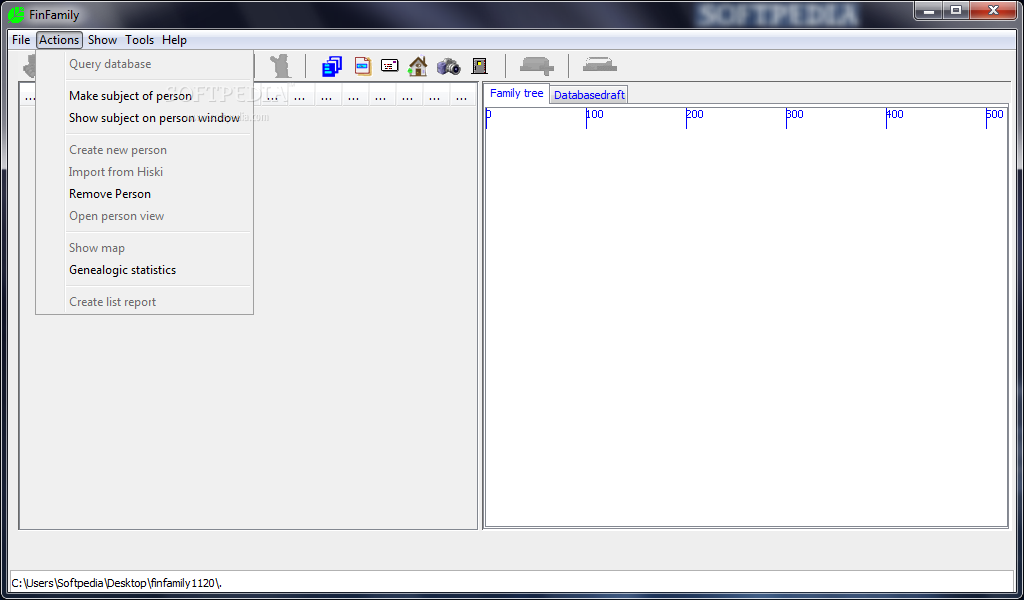Close the FinFamily window
This screenshot has height=600, width=1024.
pos(993,10)
